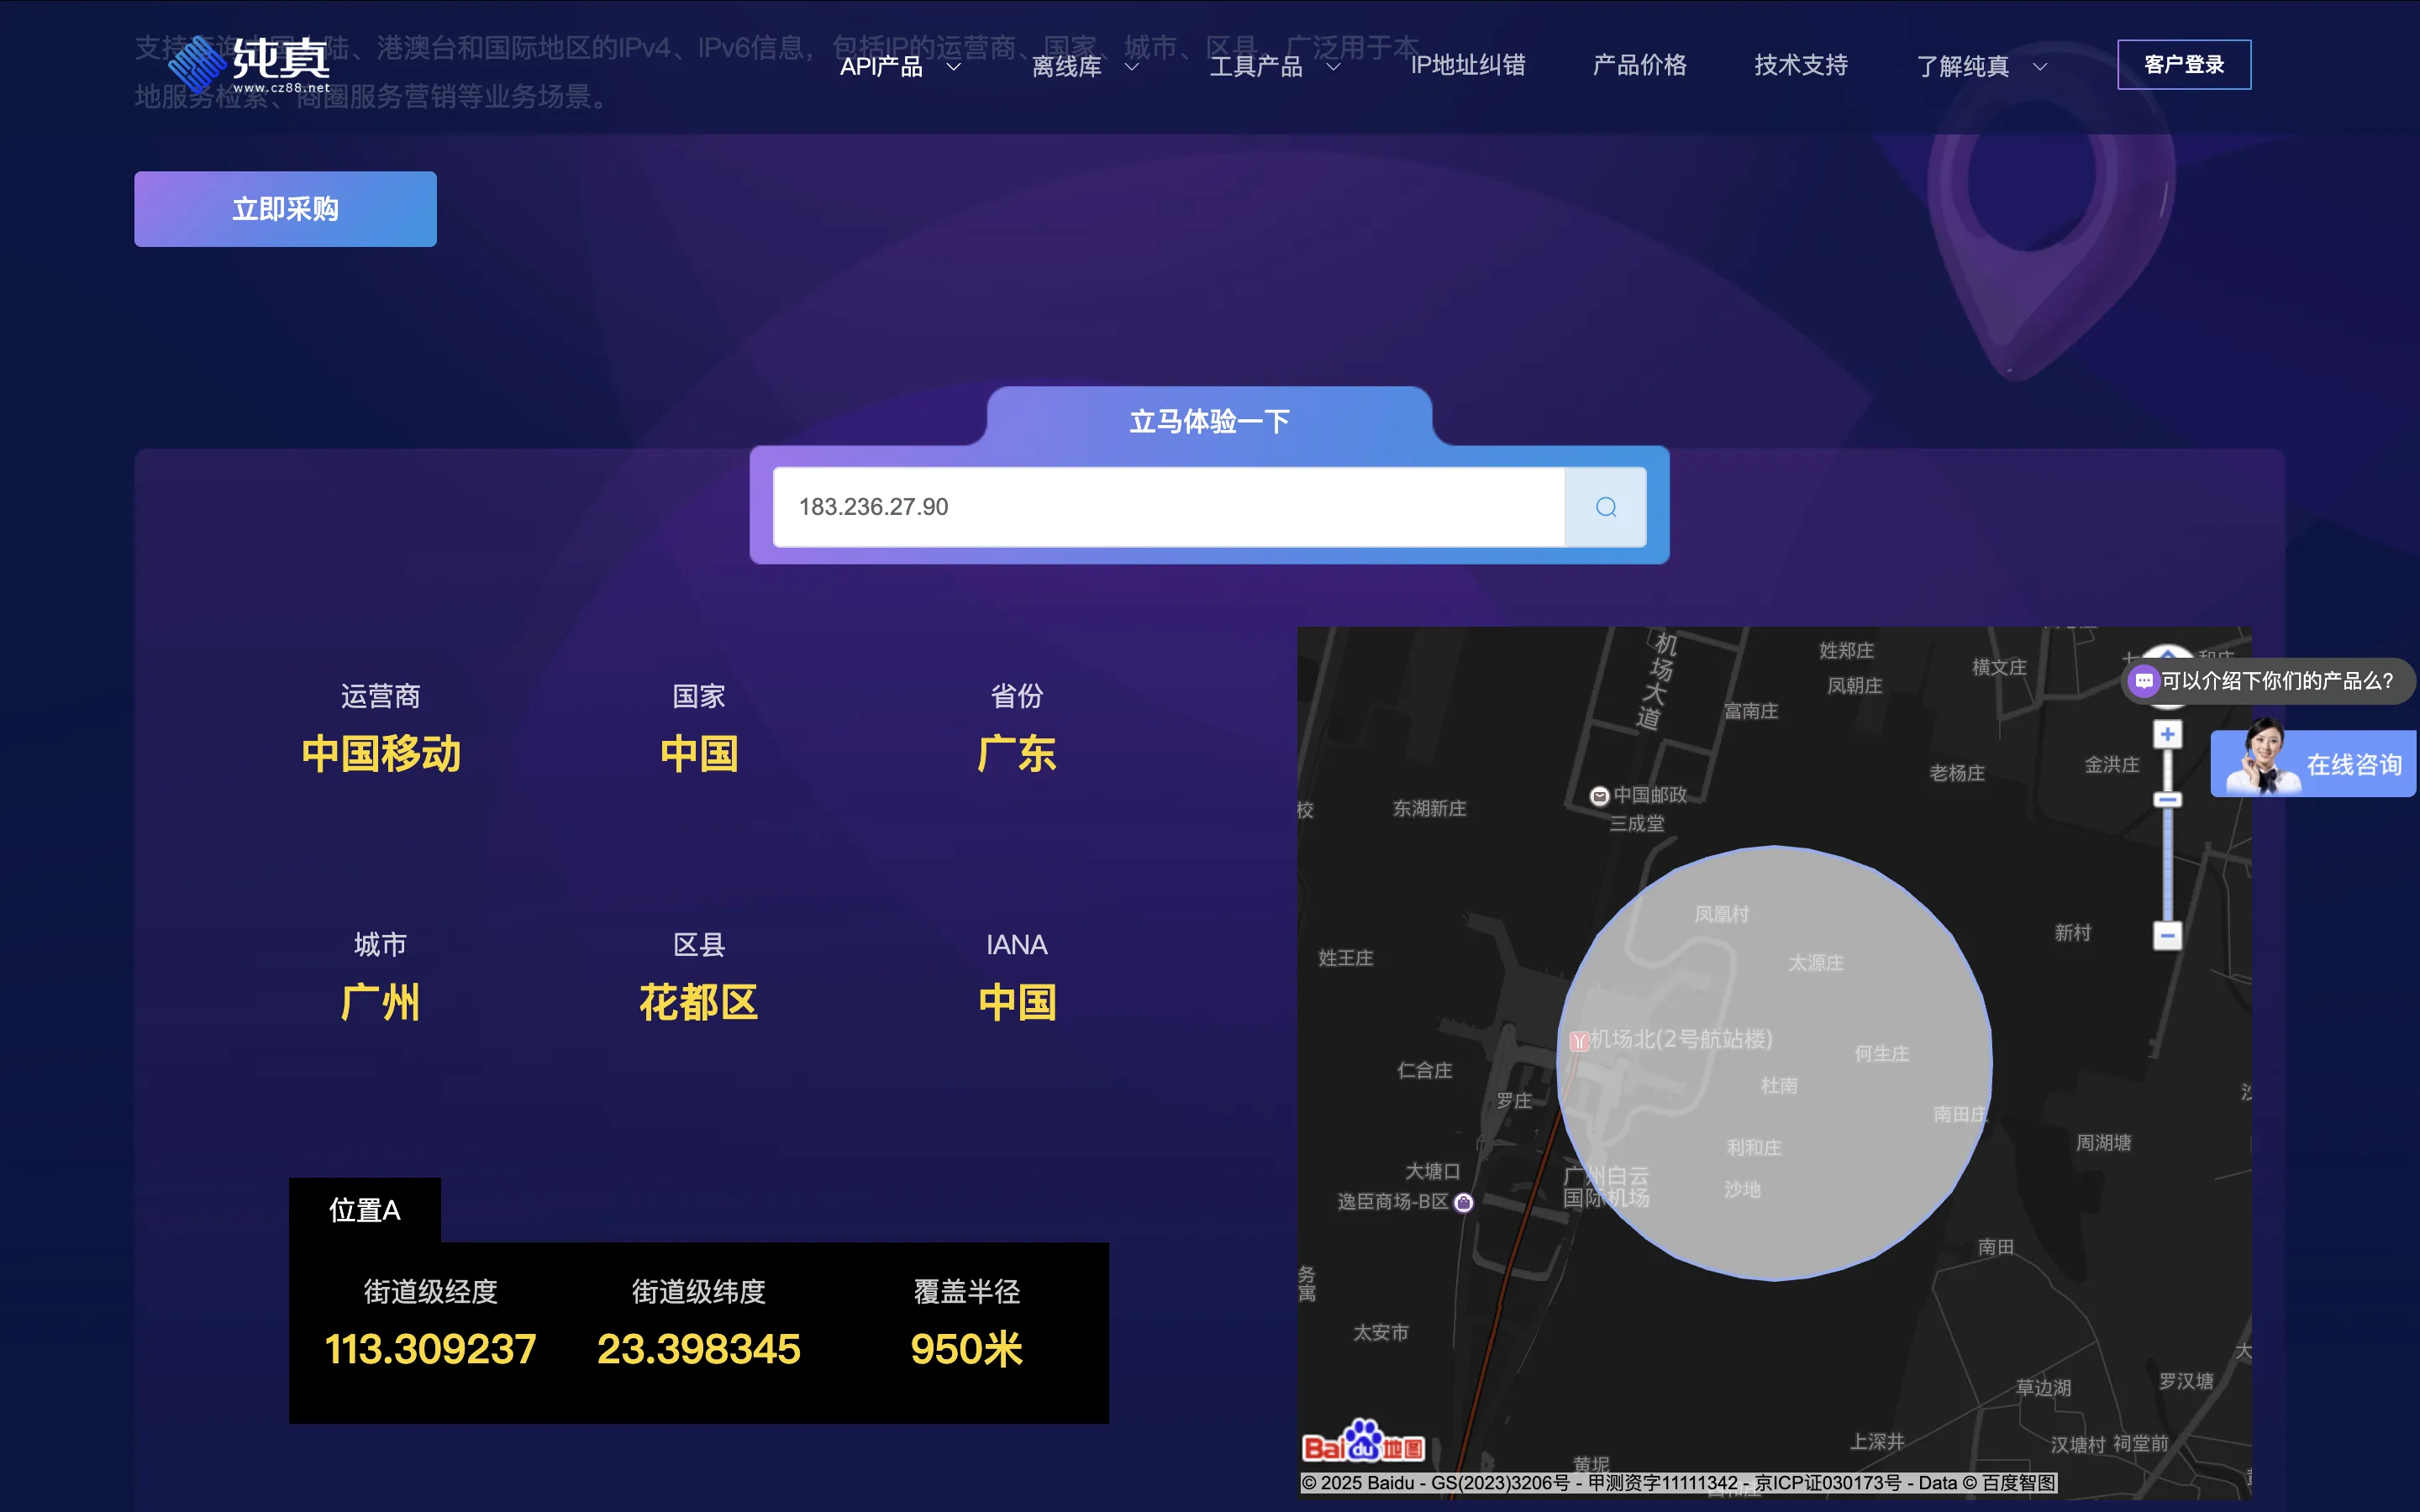The width and height of the screenshot is (2420, 1512).
Task: Click the search magnifier icon
Action: tap(1605, 507)
